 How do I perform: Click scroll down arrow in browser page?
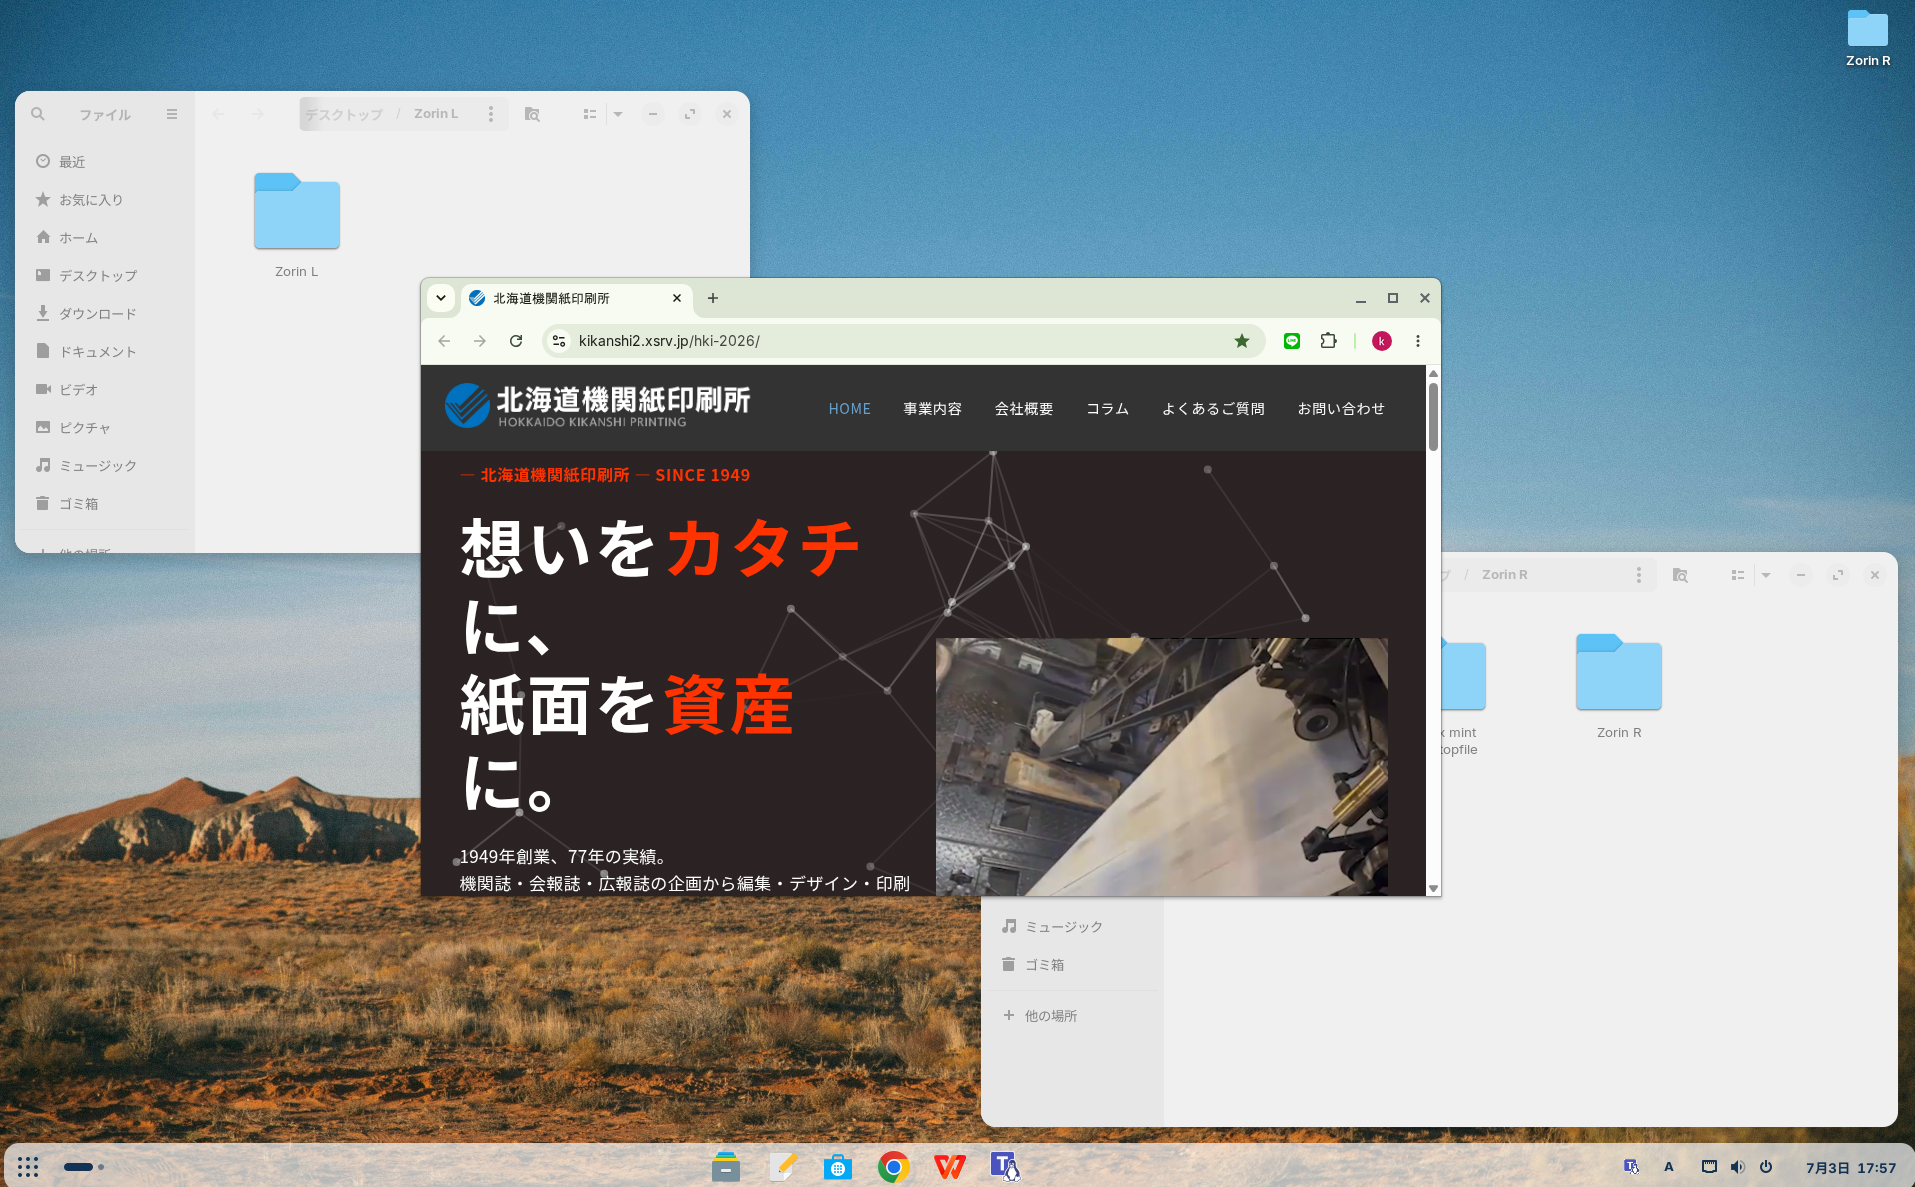(1433, 888)
